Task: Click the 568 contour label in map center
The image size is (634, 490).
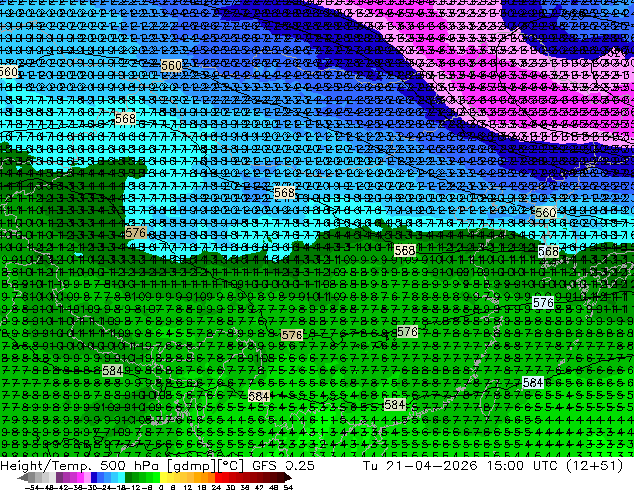Action: 284,192
